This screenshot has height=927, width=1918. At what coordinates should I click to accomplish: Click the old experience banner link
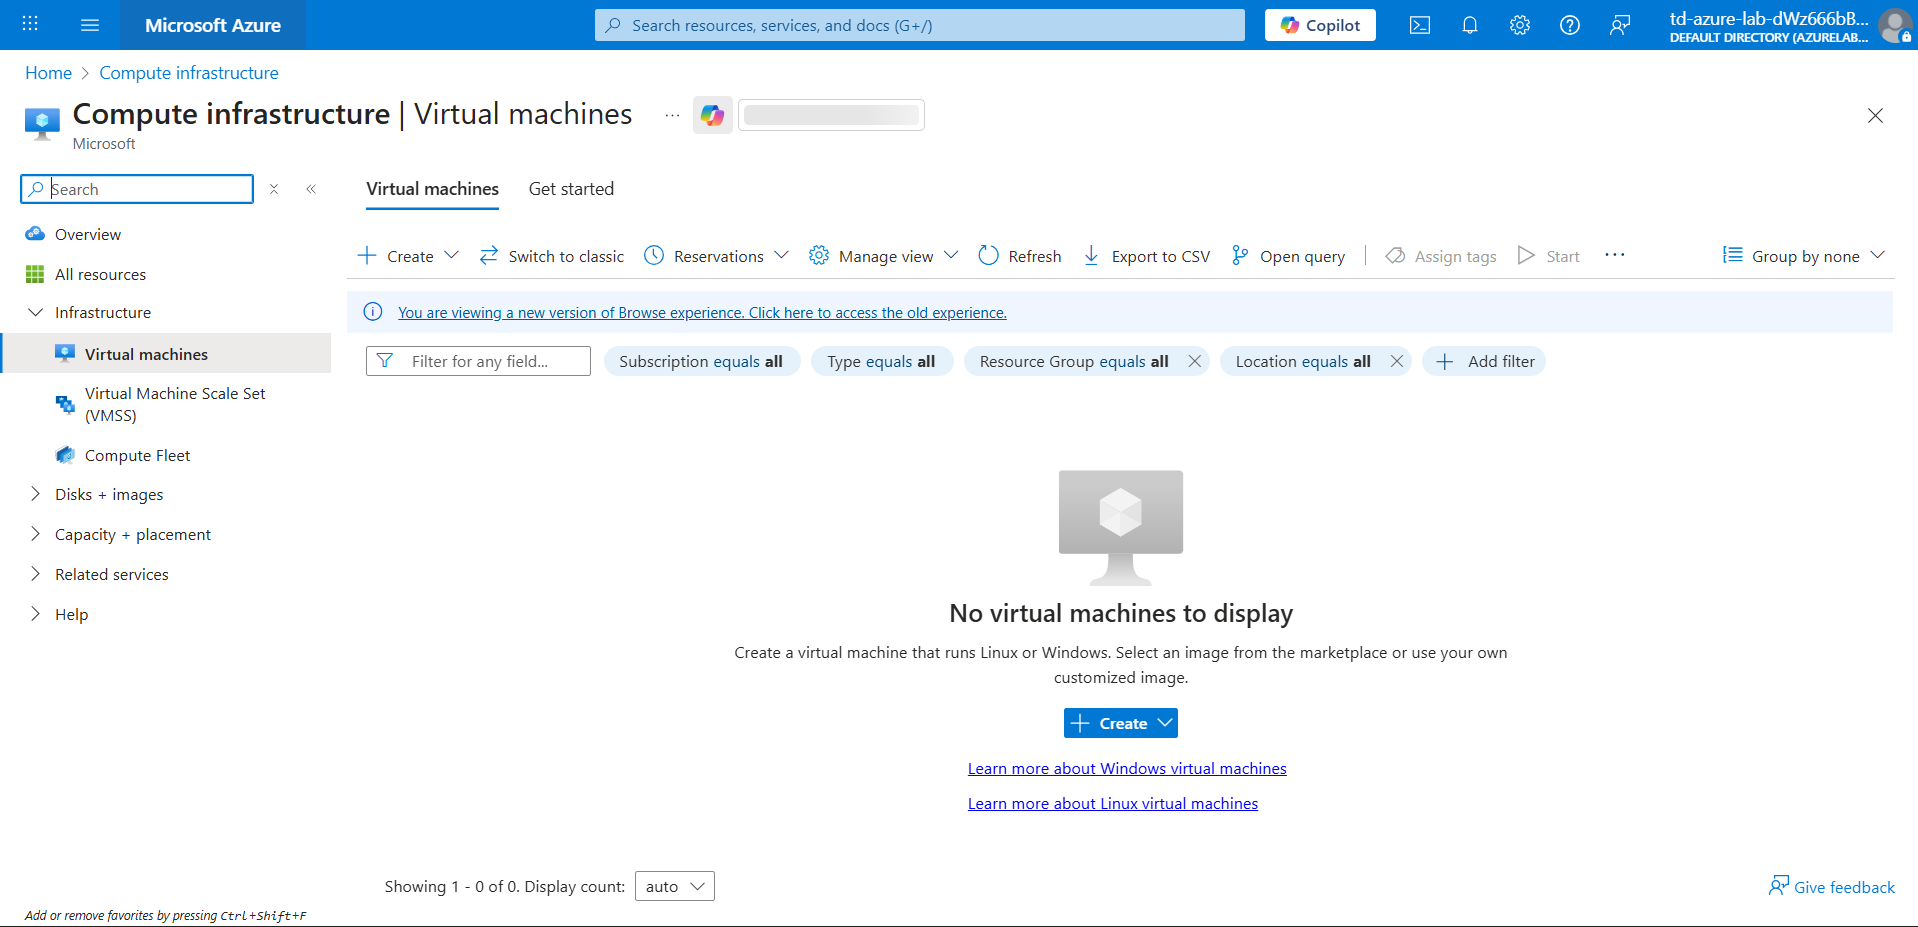(702, 312)
